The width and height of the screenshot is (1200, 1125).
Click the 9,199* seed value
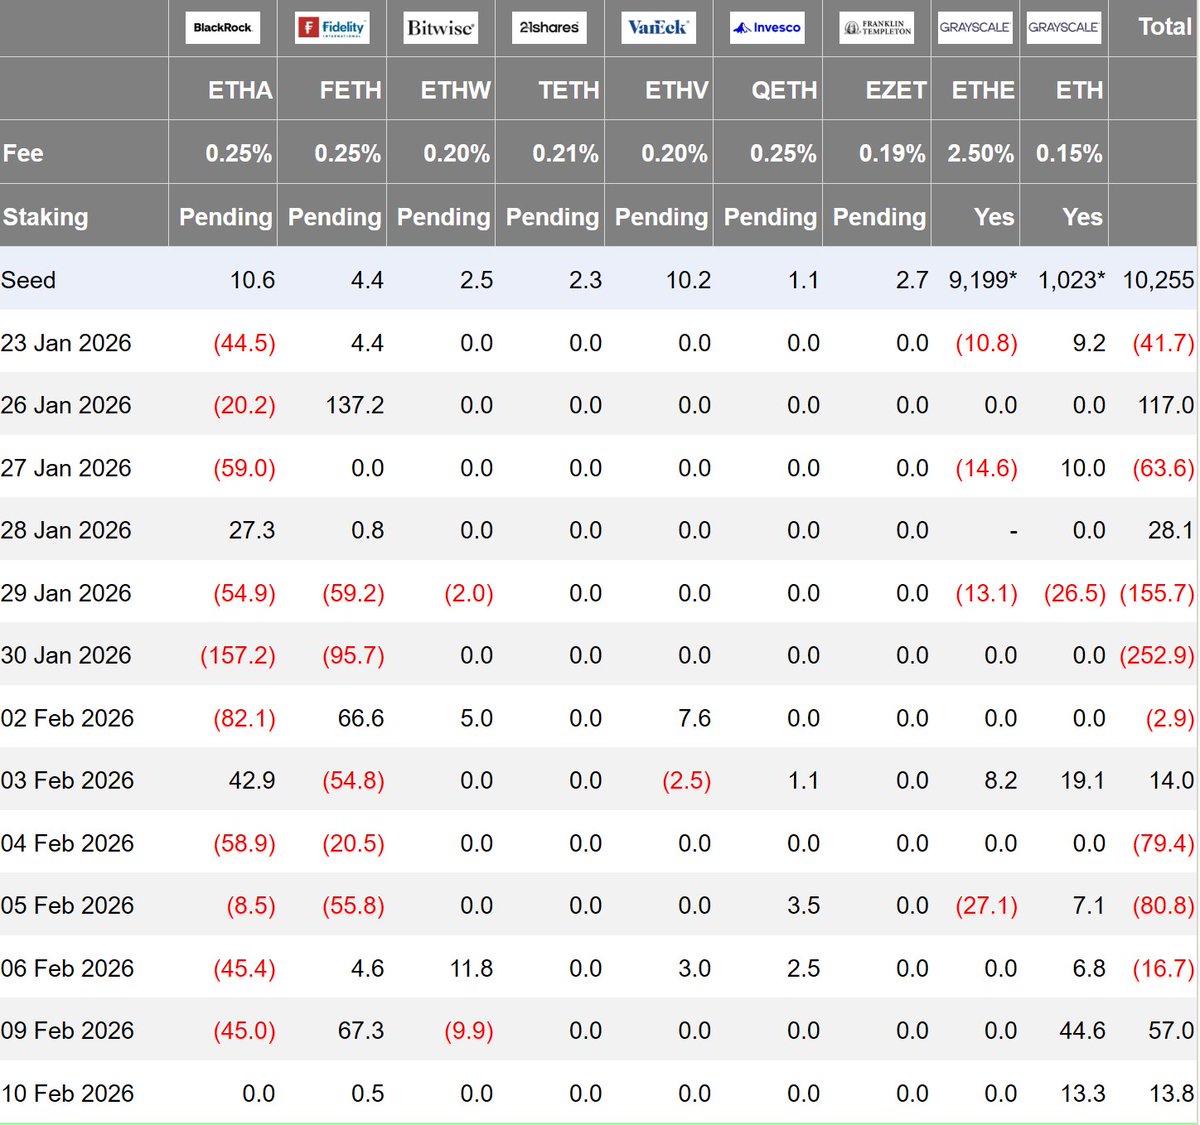click(982, 280)
